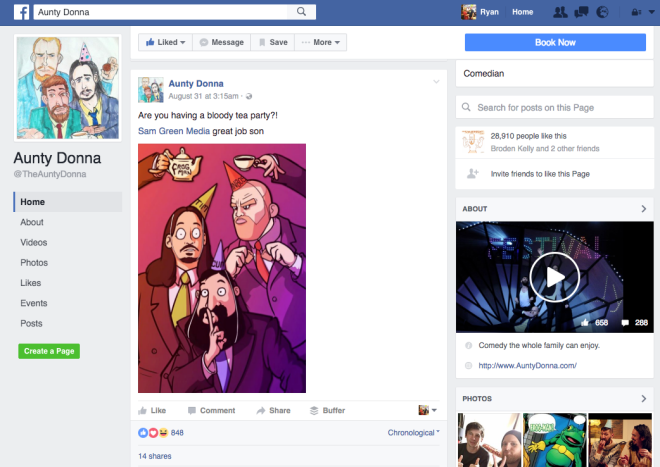
Task: Click the Create a Page button
Action: point(49,351)
